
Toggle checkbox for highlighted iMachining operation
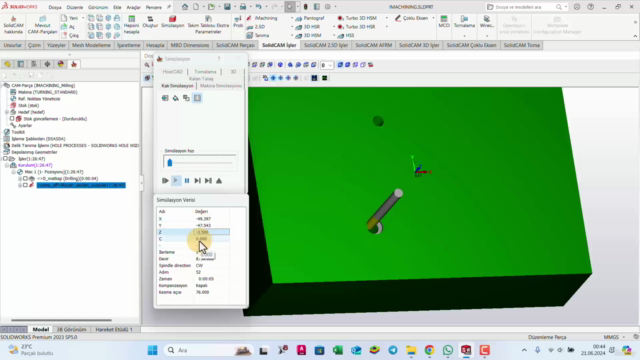click(x=25, y=185)
